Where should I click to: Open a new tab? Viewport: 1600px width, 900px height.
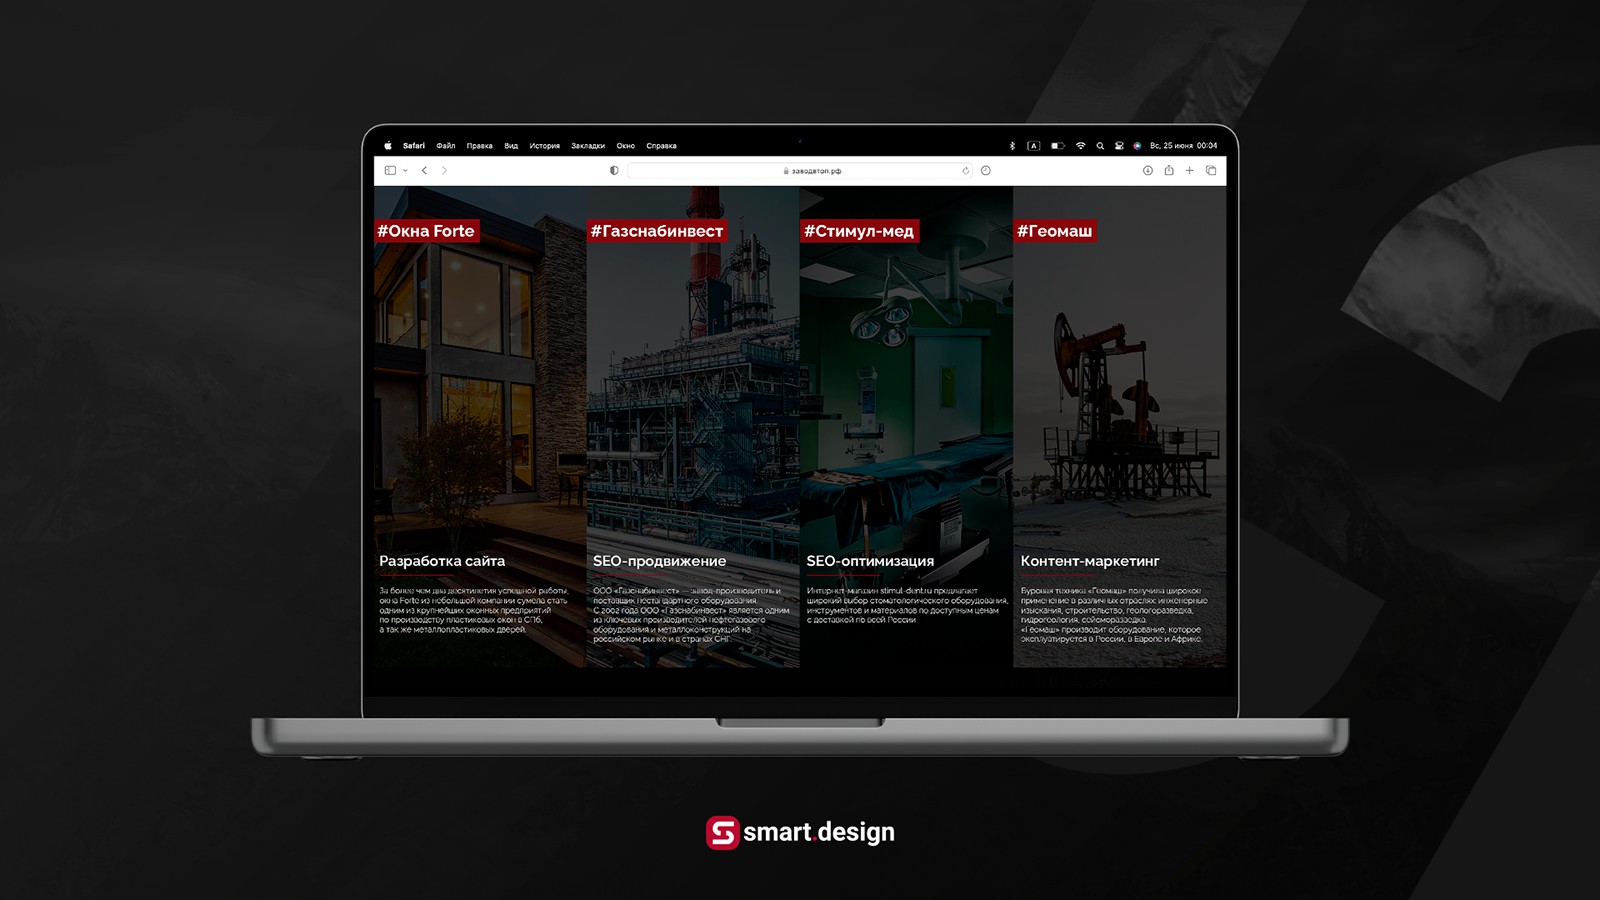(x=1190, y=171)
